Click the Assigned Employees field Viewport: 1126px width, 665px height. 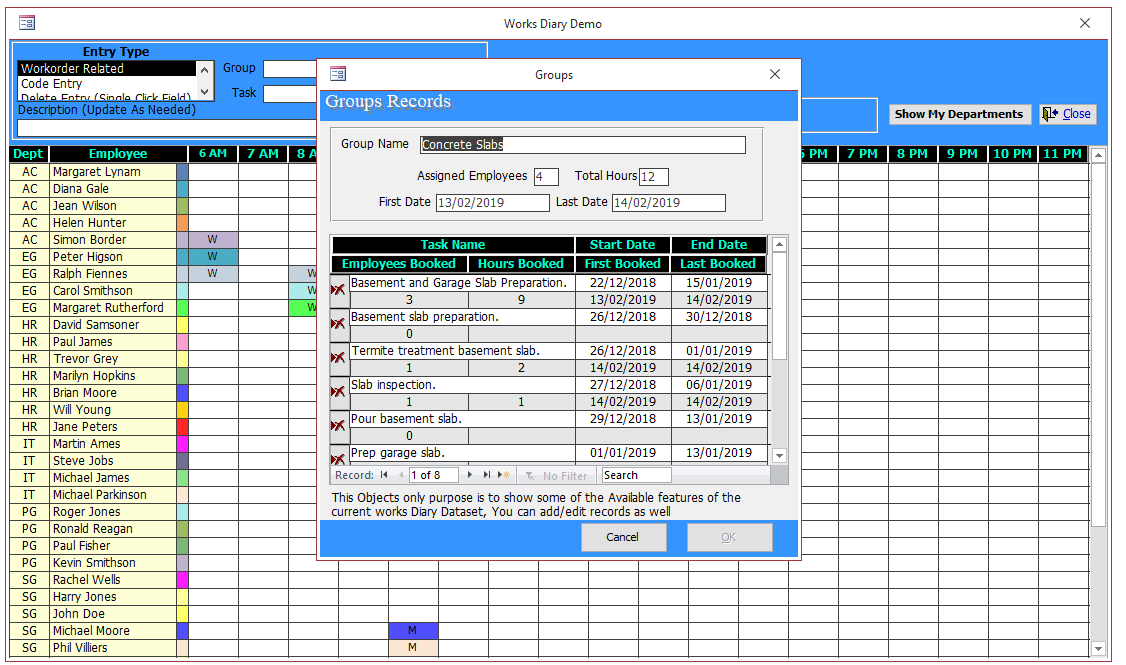click(546, 177)
